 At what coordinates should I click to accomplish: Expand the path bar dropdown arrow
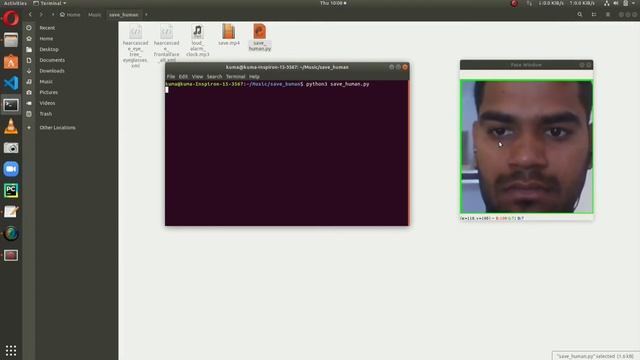146,14
